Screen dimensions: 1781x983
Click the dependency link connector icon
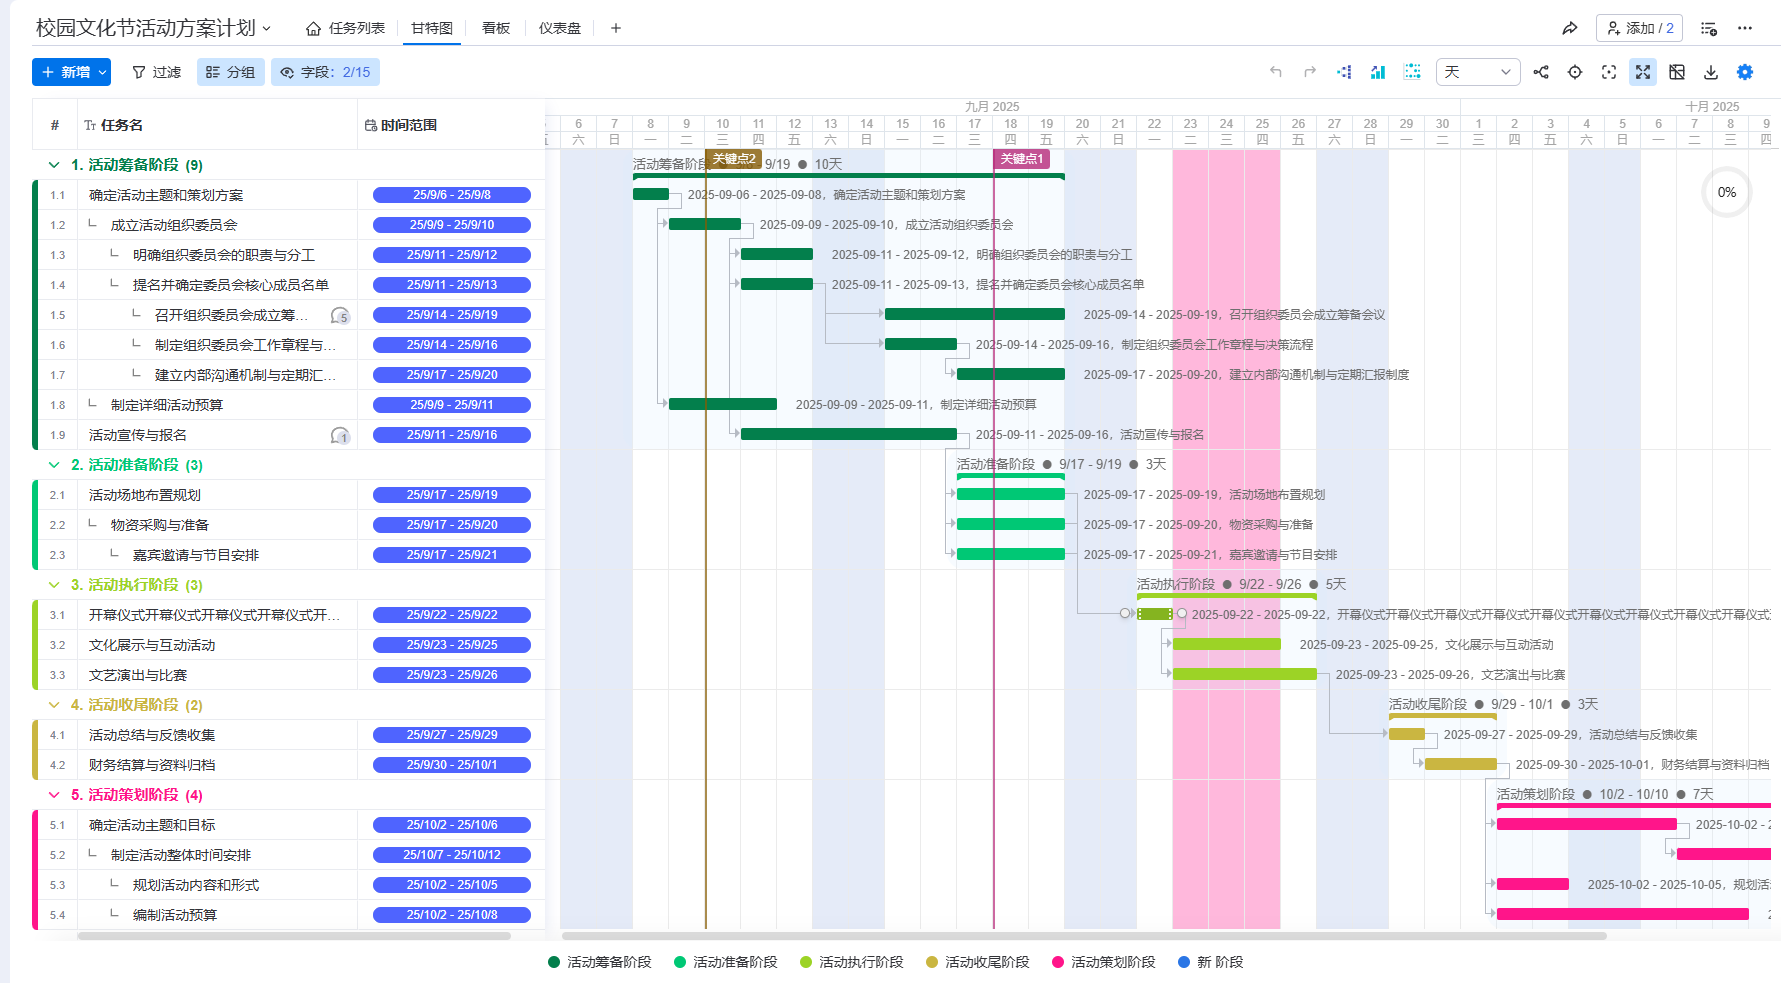(x=1541, y=72)
